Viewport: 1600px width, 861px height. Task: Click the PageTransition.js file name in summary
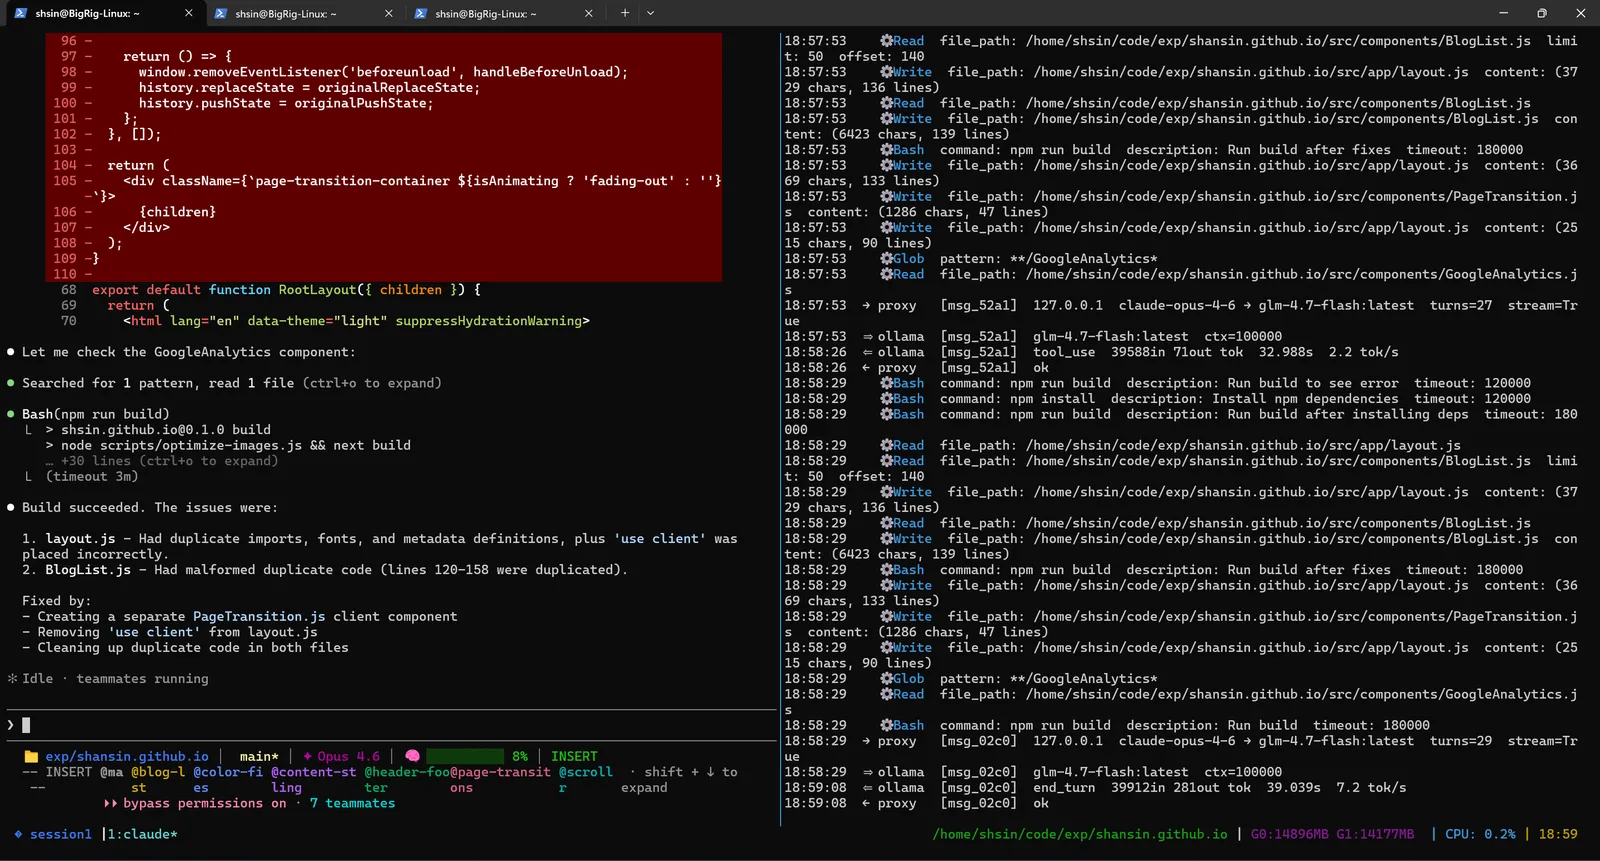point(259,617)
